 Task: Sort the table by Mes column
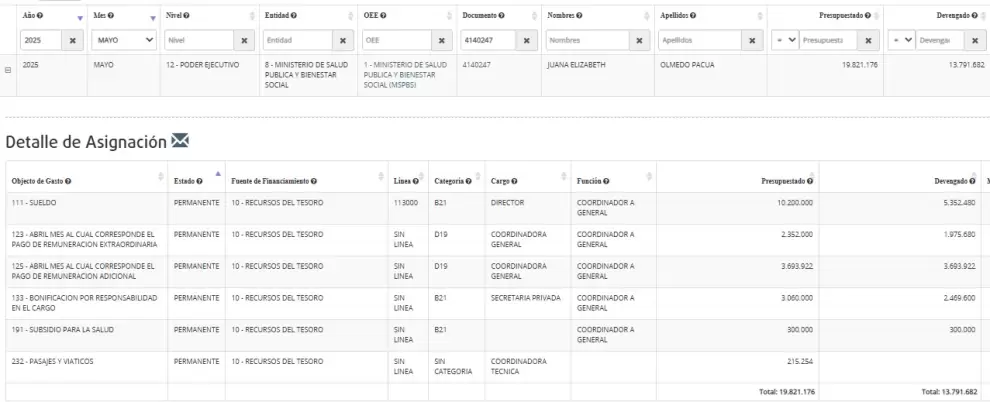click(152, 18)
